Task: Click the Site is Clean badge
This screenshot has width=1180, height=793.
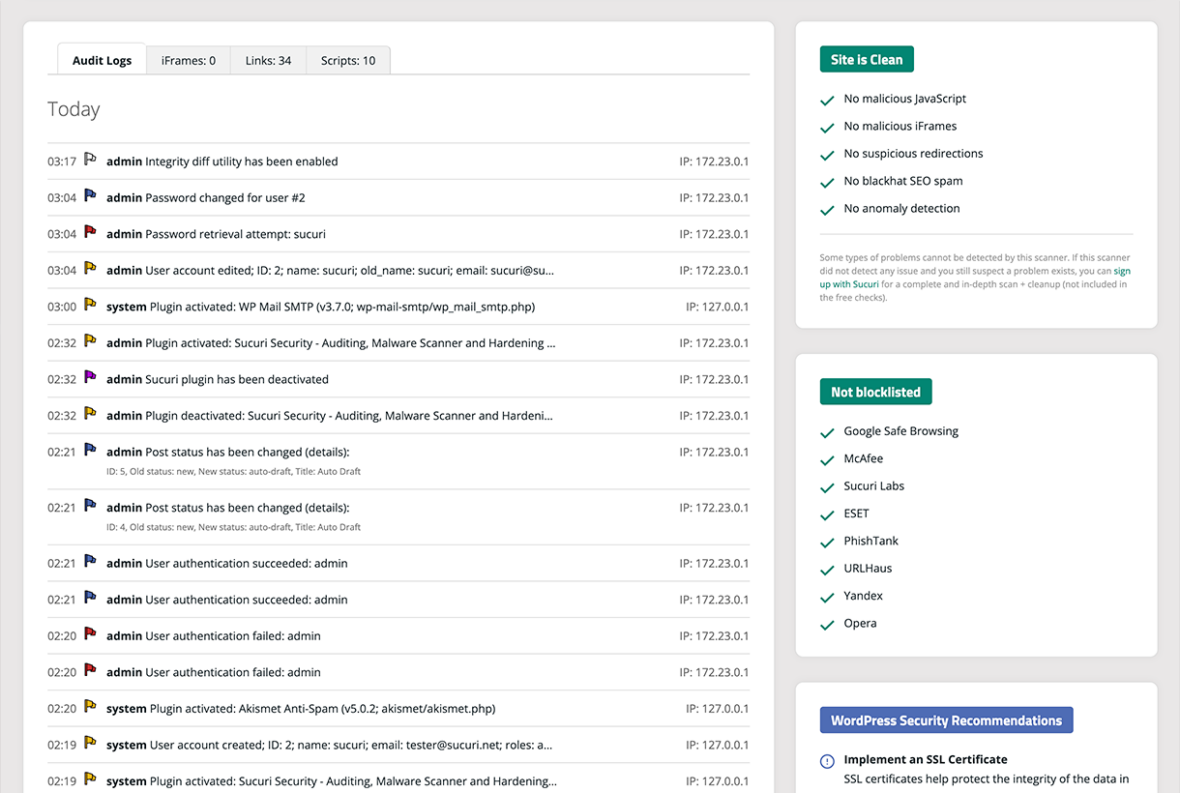Action: pyautogui.click(x=866, y=60)
